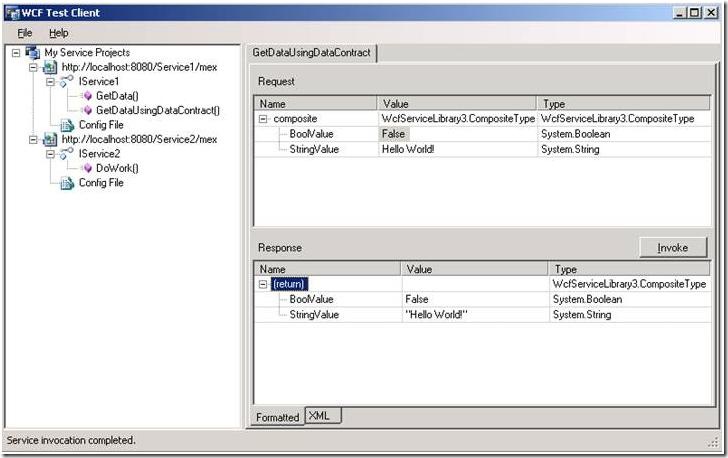The image size is (728, 458).
Task: Collapse the composite row in Request grid
Action: pos(263,119)
